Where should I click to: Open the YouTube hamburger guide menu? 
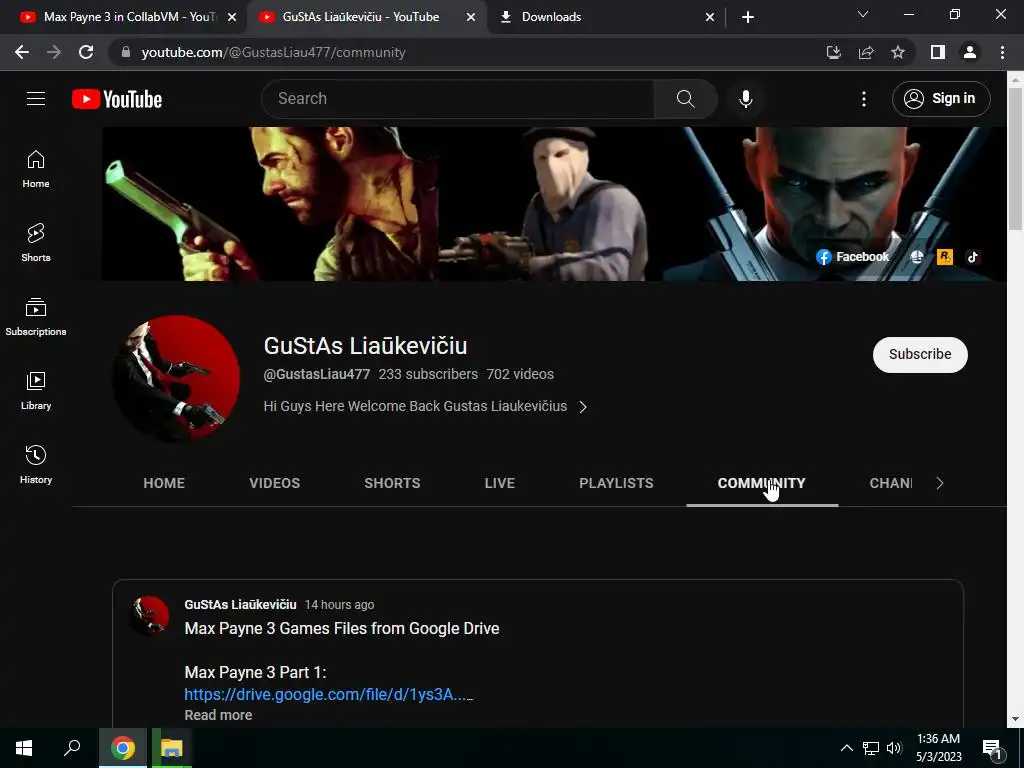[36, 99]
